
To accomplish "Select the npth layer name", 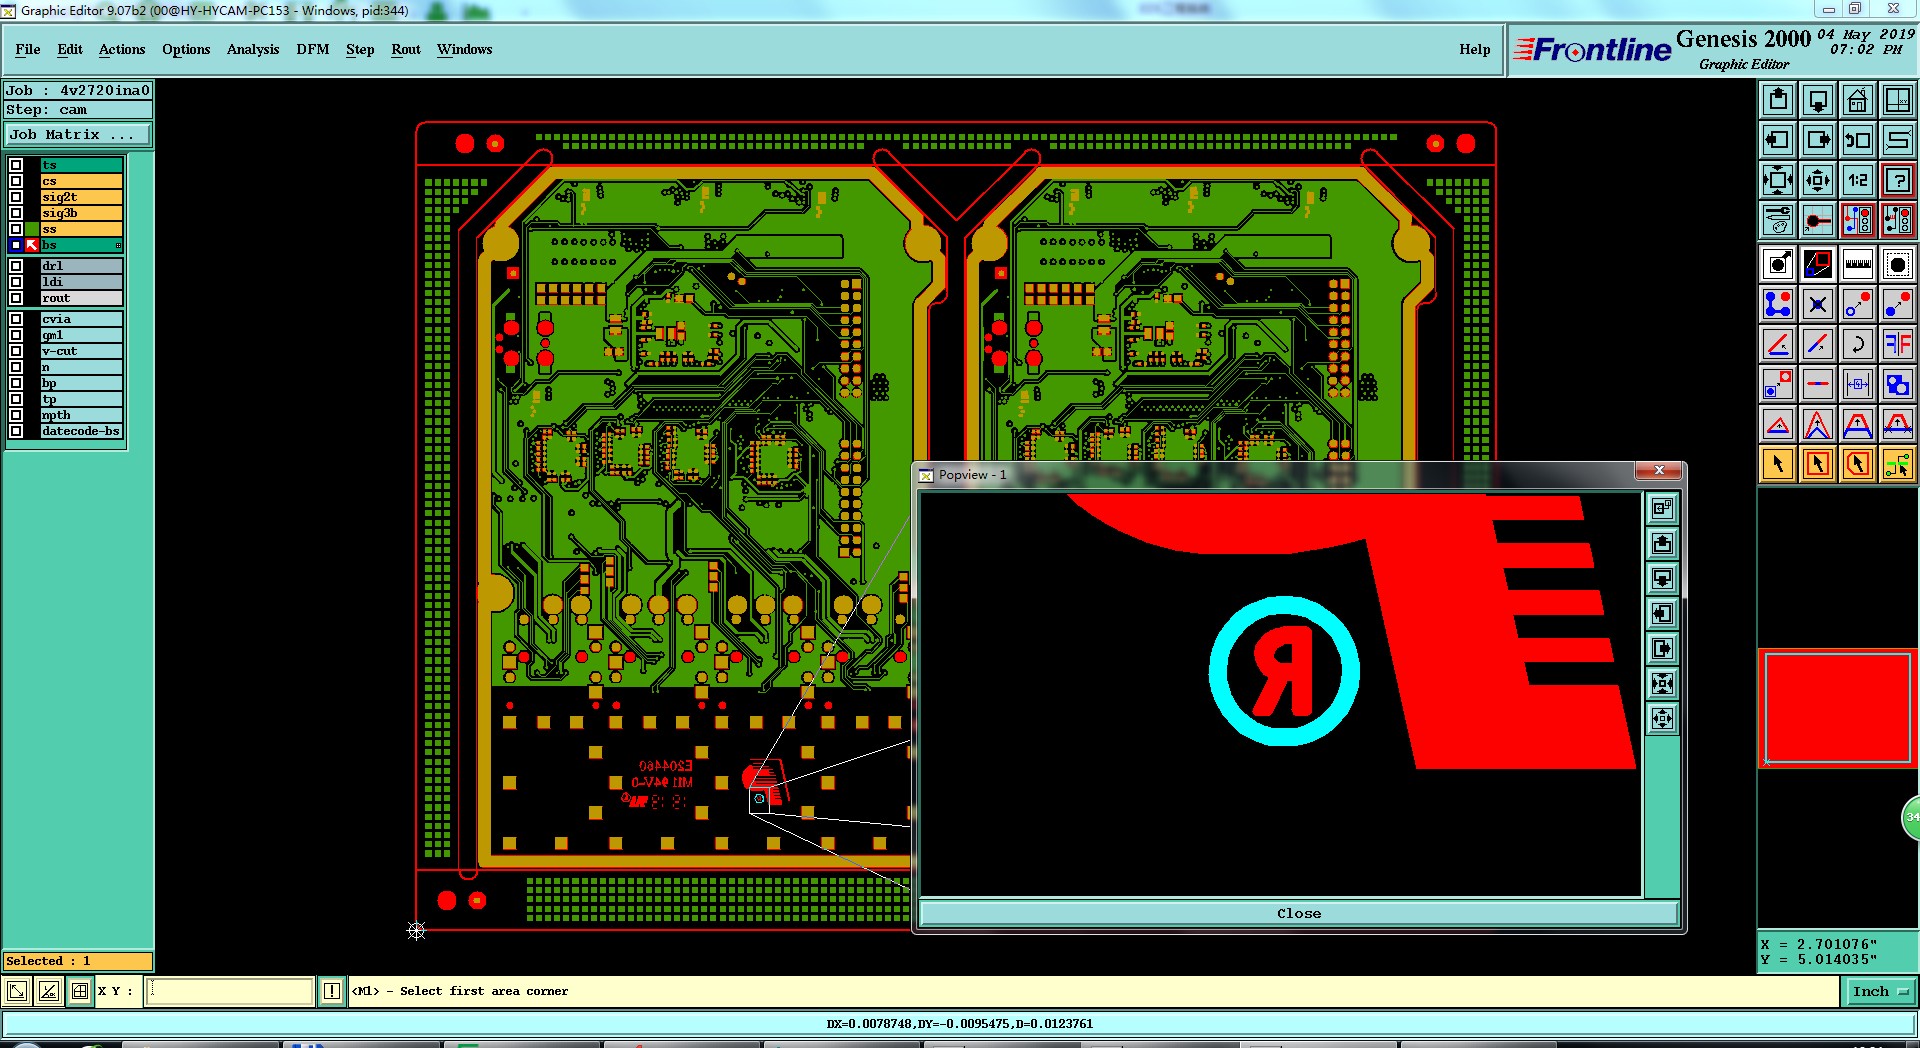I will pyautogui.click(x=81, y=415).
